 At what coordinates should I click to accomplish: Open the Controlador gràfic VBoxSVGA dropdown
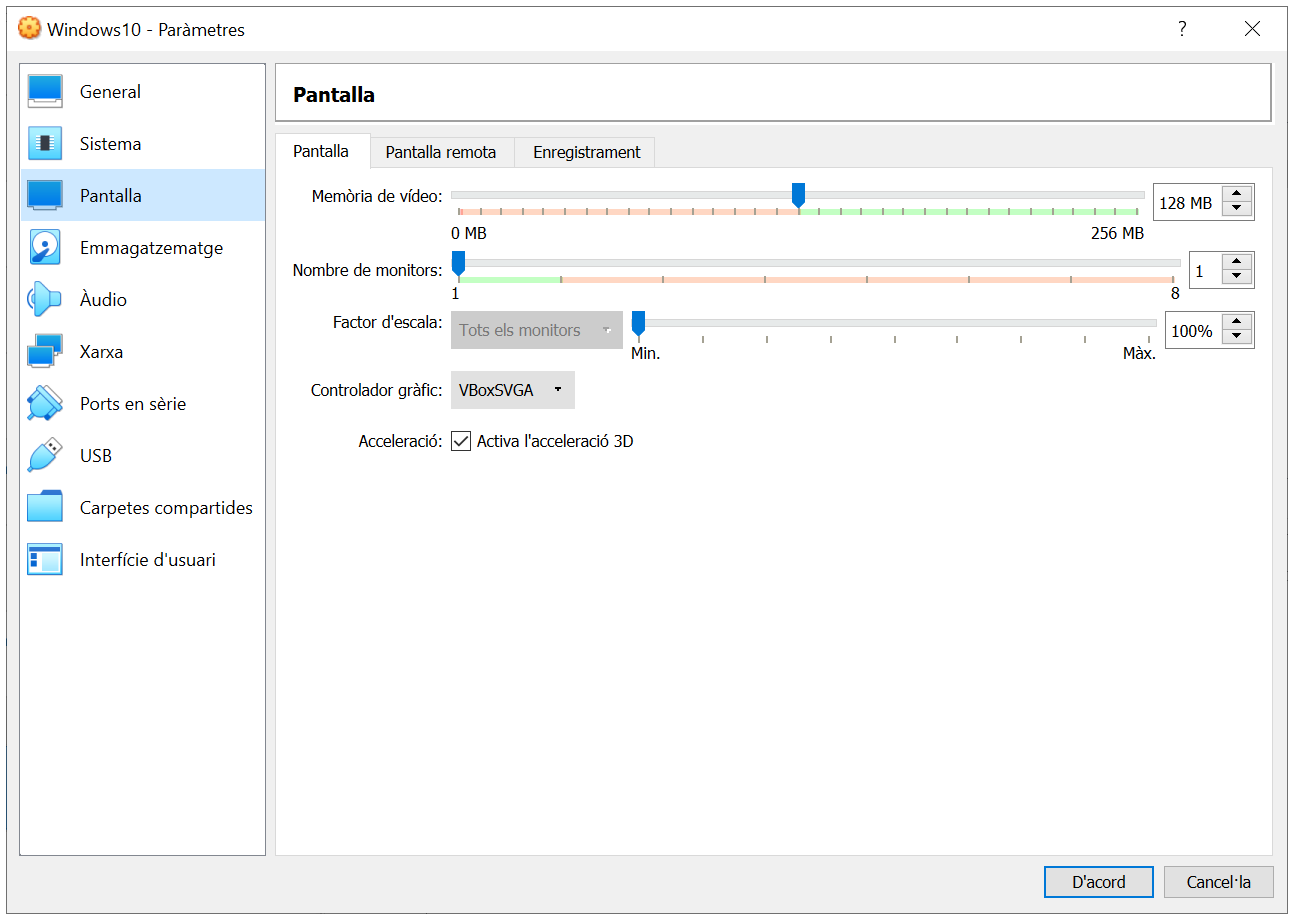tap(513, 390)
